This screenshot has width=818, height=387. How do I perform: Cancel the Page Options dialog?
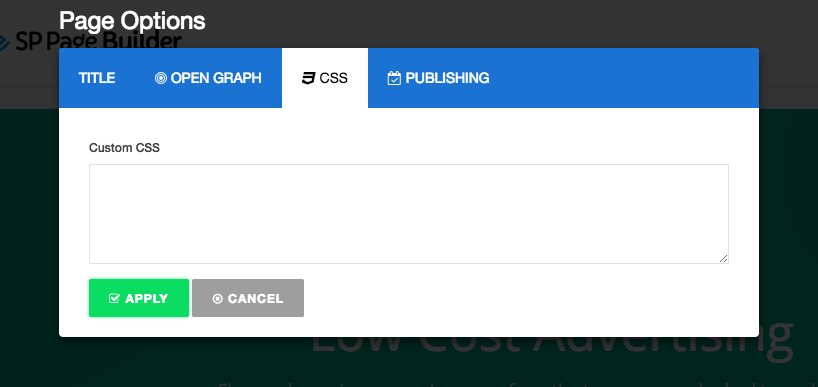click(248, 298)
